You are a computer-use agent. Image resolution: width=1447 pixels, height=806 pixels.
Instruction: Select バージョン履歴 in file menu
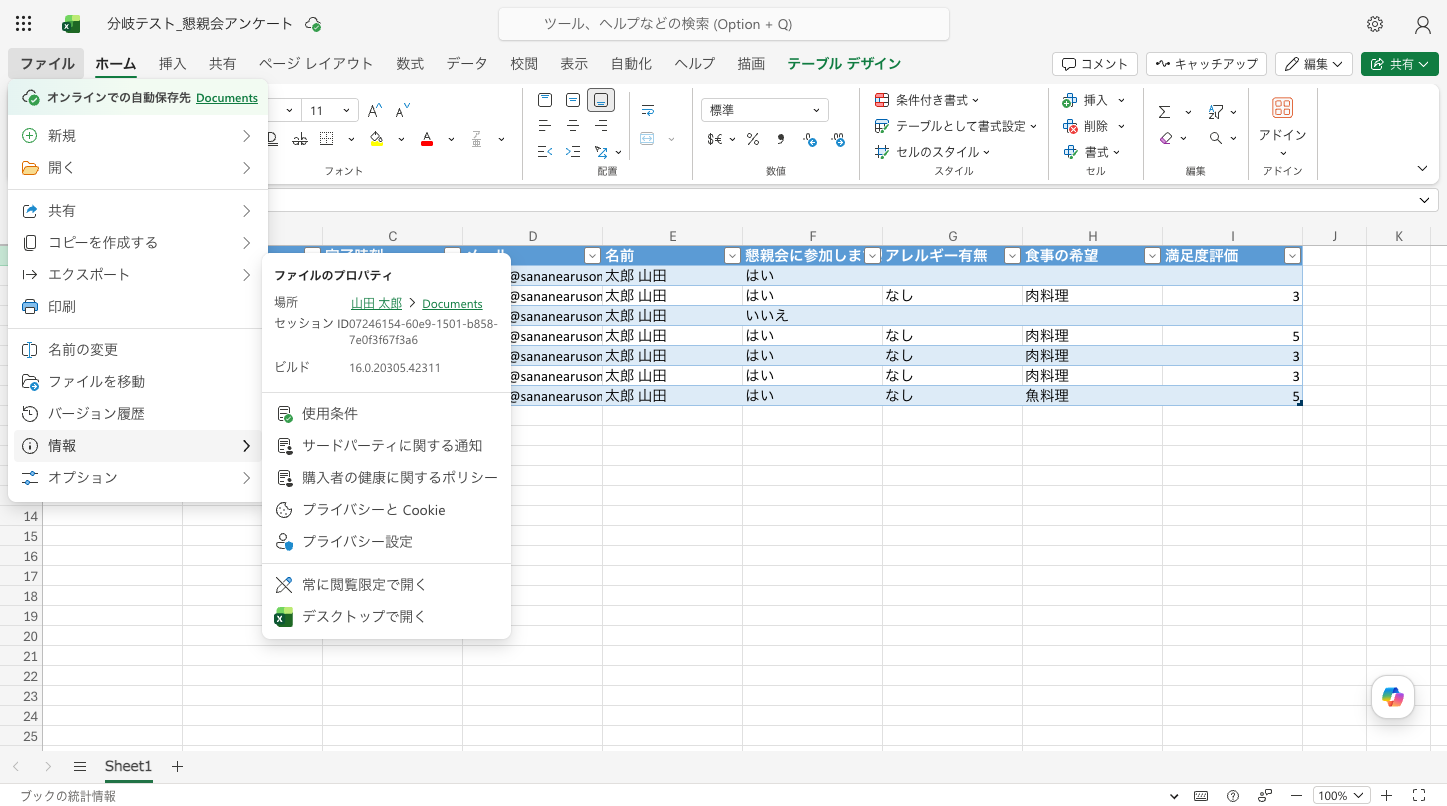tap(138, 413)
